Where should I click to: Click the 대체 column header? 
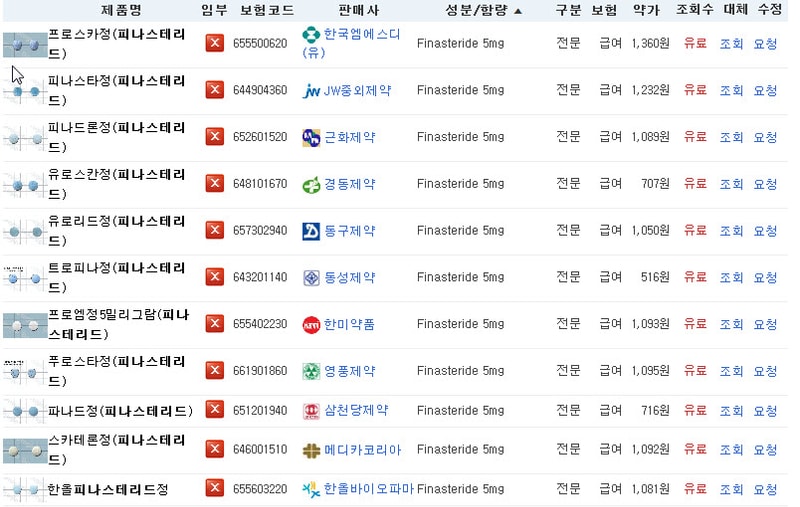coord(735,9)
